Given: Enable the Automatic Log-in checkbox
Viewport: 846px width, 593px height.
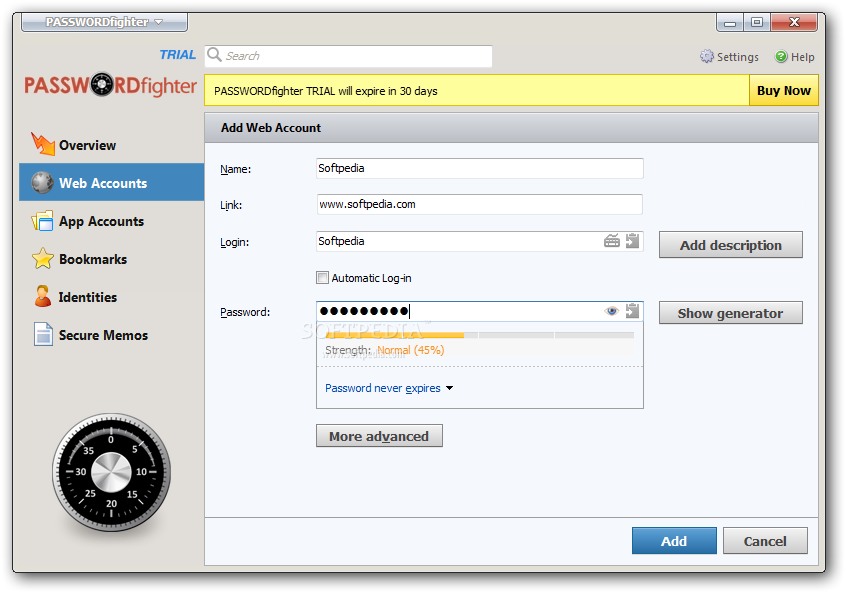Looking at the screenshot, I should pyautogui.click(x=322, y=277).
